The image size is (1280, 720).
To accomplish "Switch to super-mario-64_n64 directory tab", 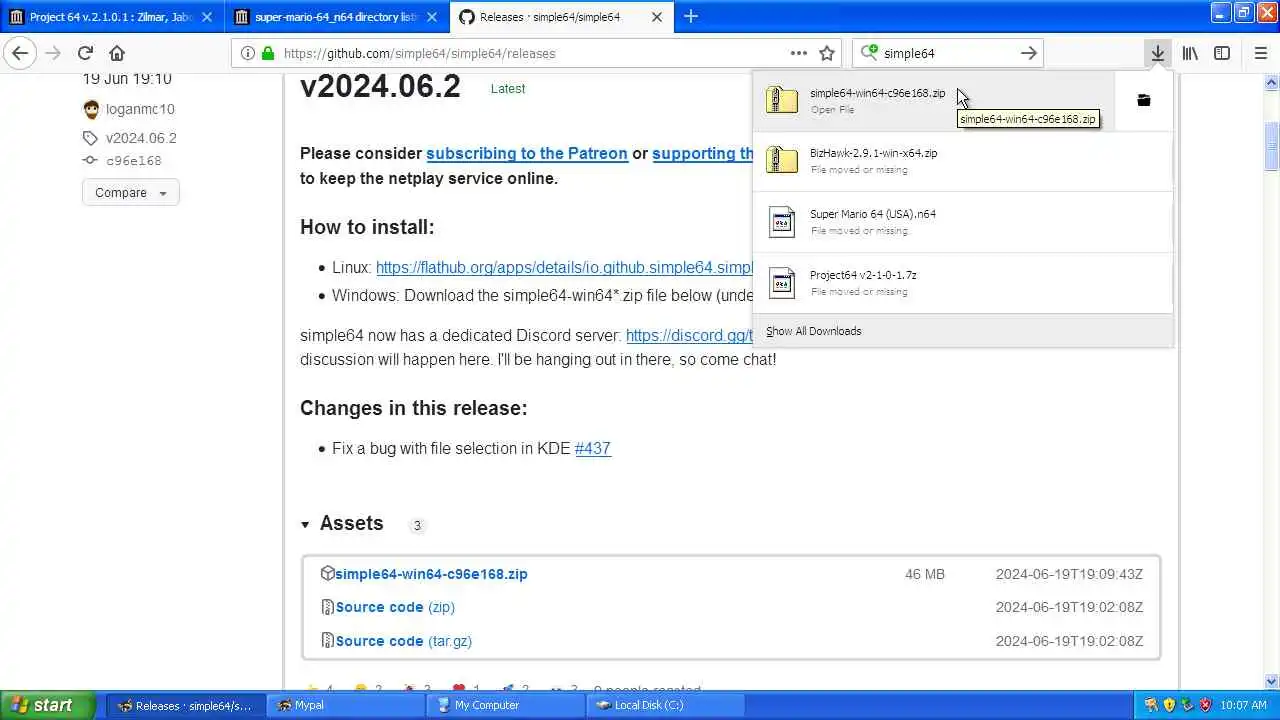I will (336, 17).
